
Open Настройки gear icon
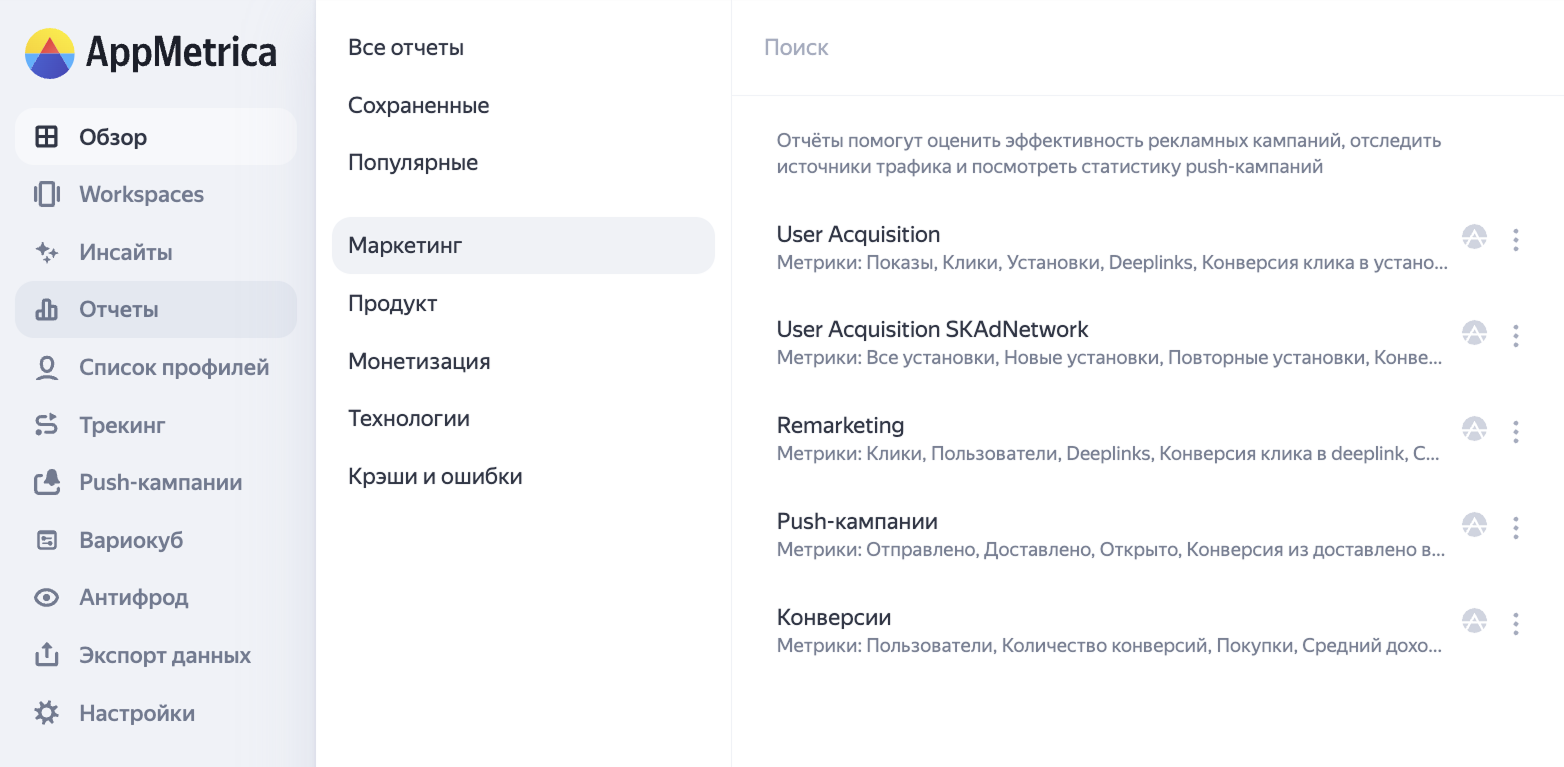[47, 714]
